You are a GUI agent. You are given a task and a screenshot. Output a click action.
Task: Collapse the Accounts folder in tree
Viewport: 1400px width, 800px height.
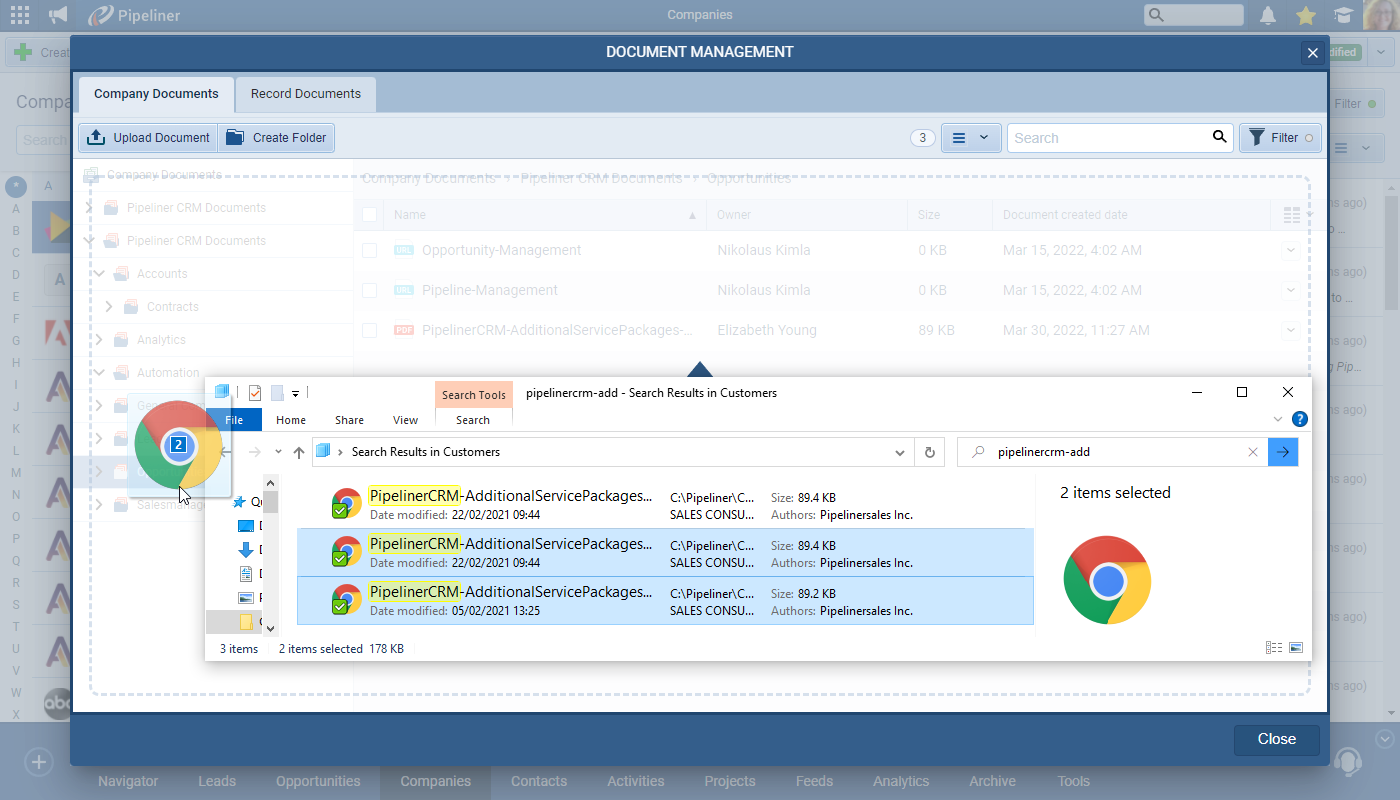point(98,274)
